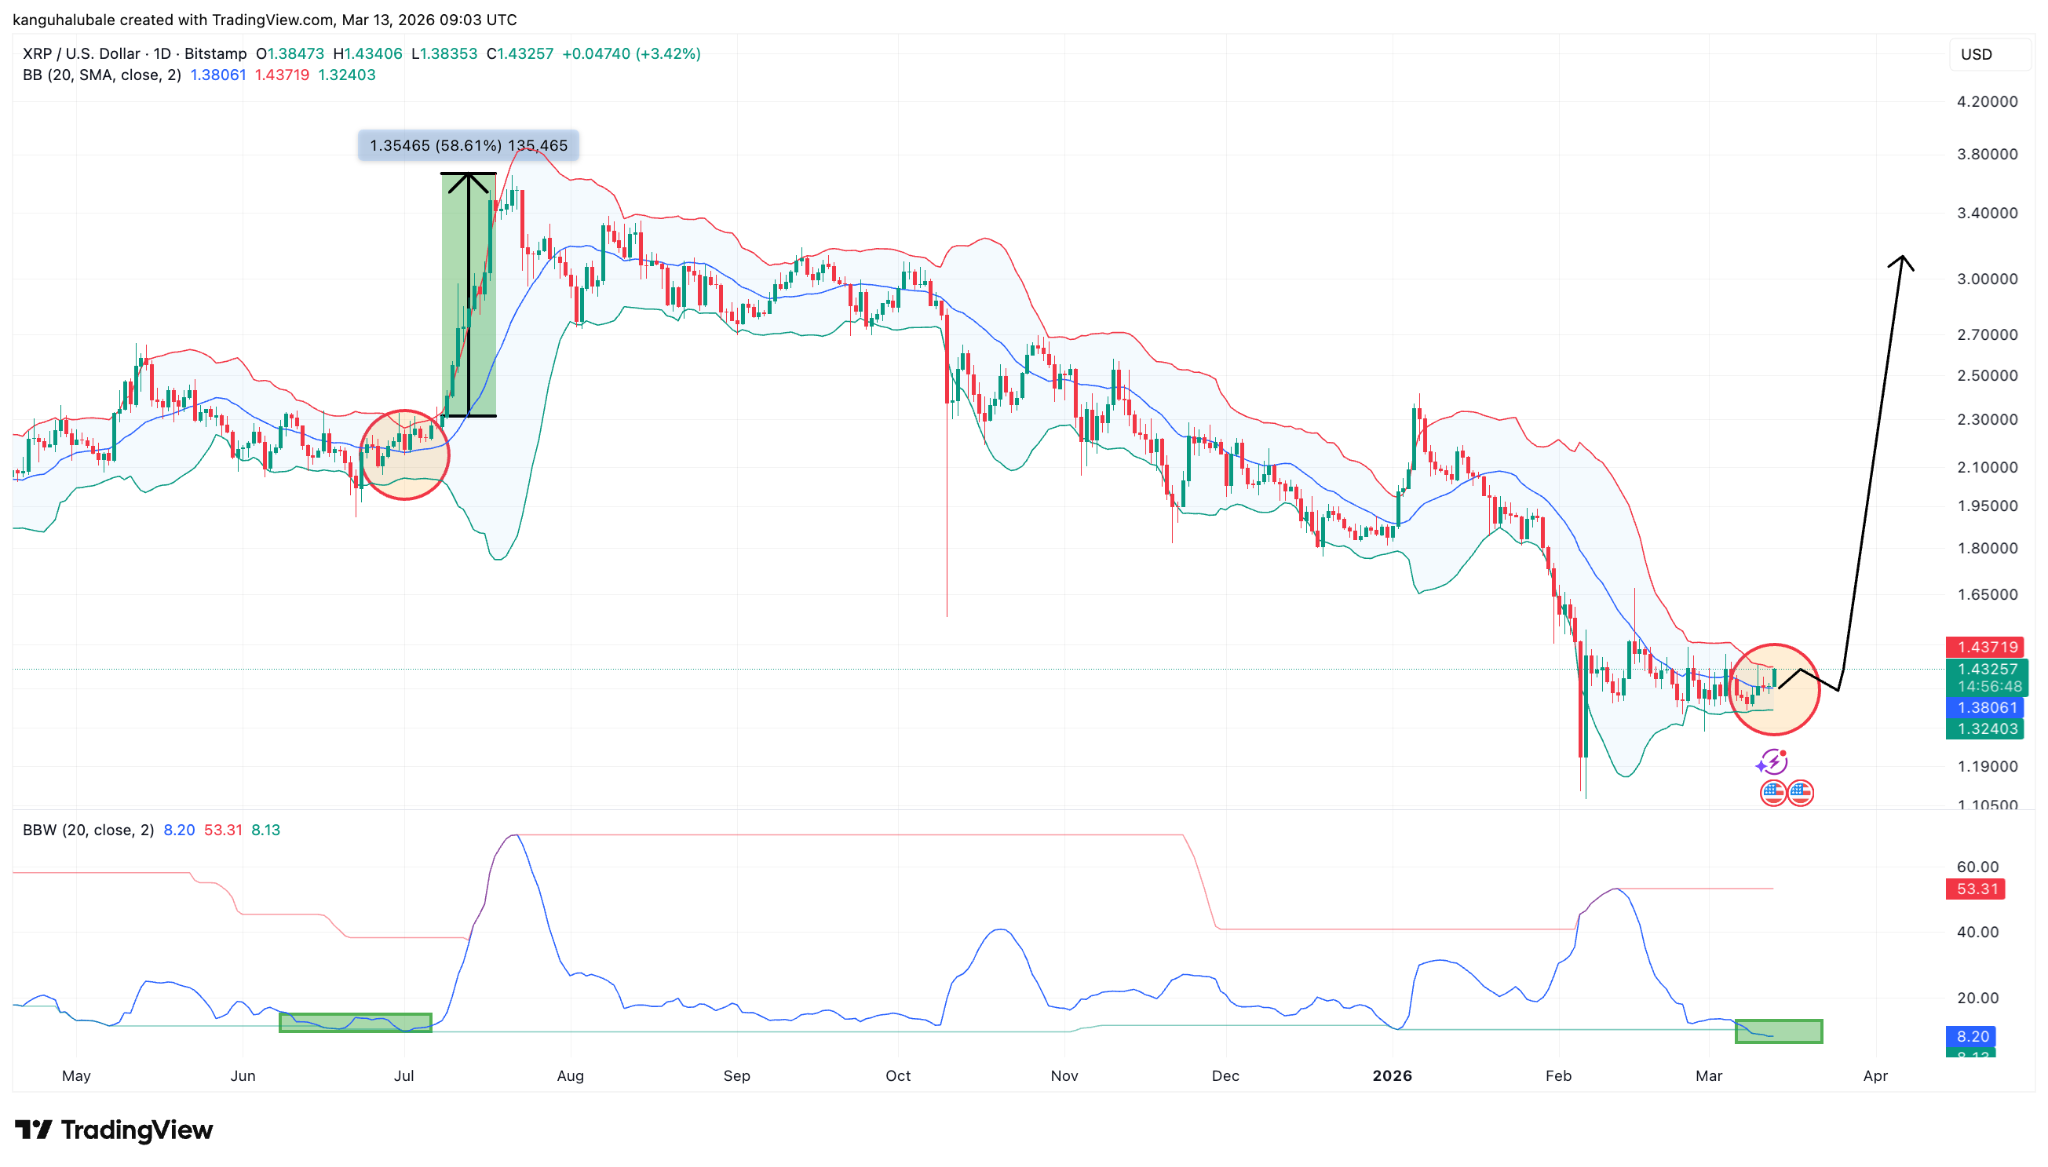Click the blue 8.20 BBW scale label
2048x1167 pixels.
pos(1971,1037)
